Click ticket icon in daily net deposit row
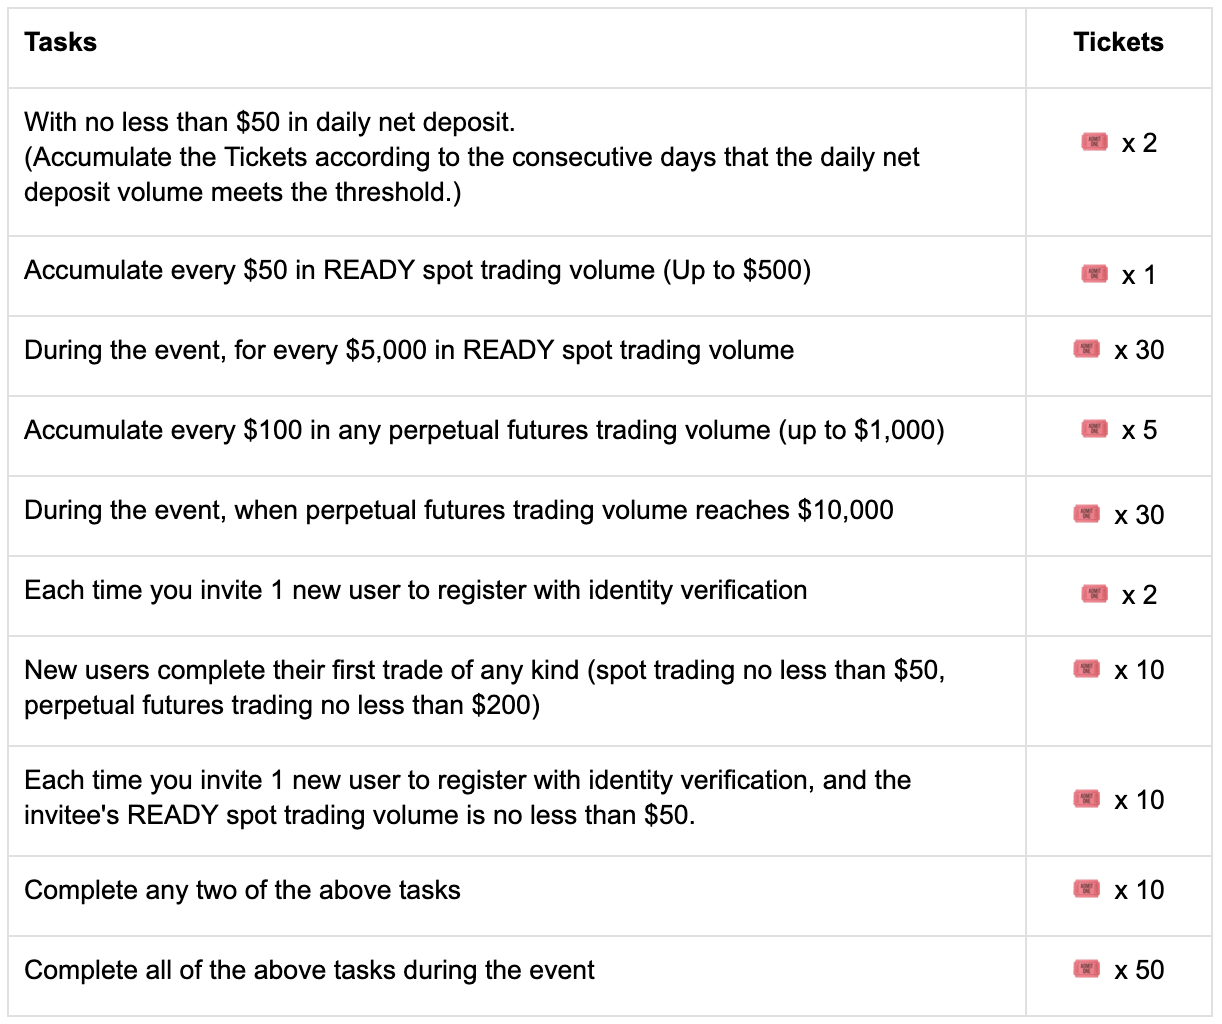 tap(1094, 142)
